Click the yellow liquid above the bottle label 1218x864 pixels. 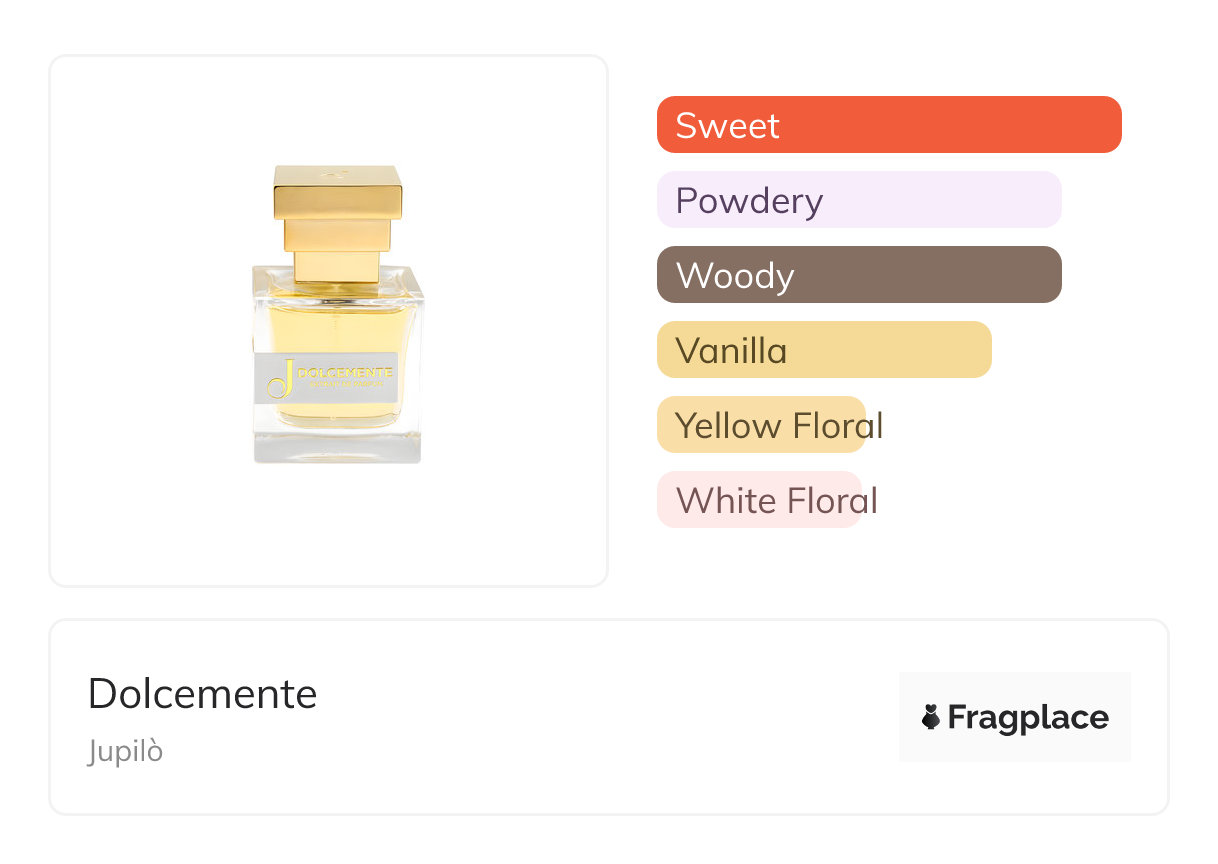pos(337,328)
